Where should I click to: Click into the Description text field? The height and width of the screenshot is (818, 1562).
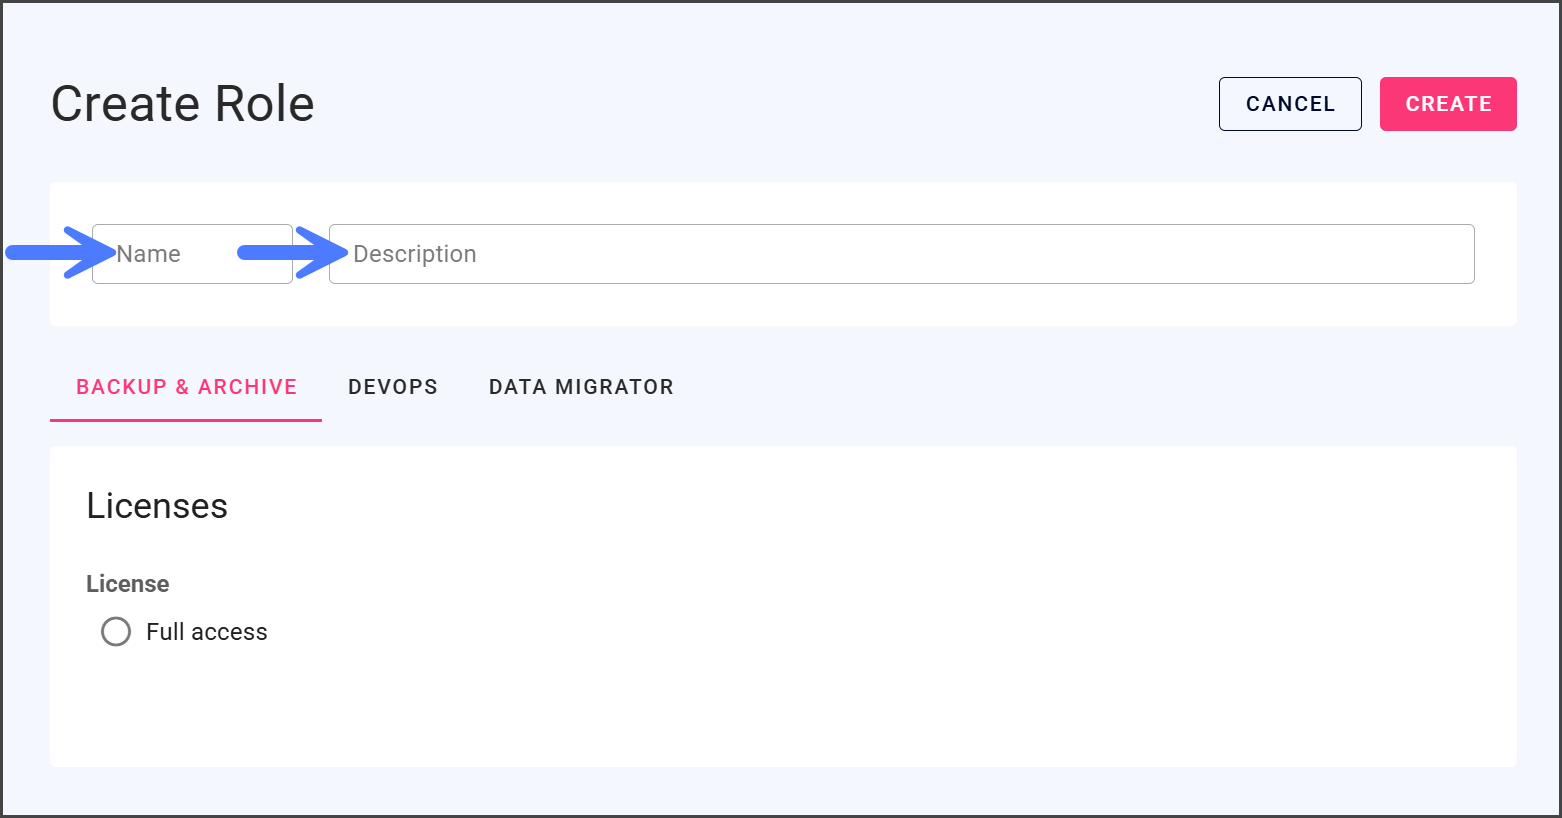pyautogui.click(x=900, y=254)
